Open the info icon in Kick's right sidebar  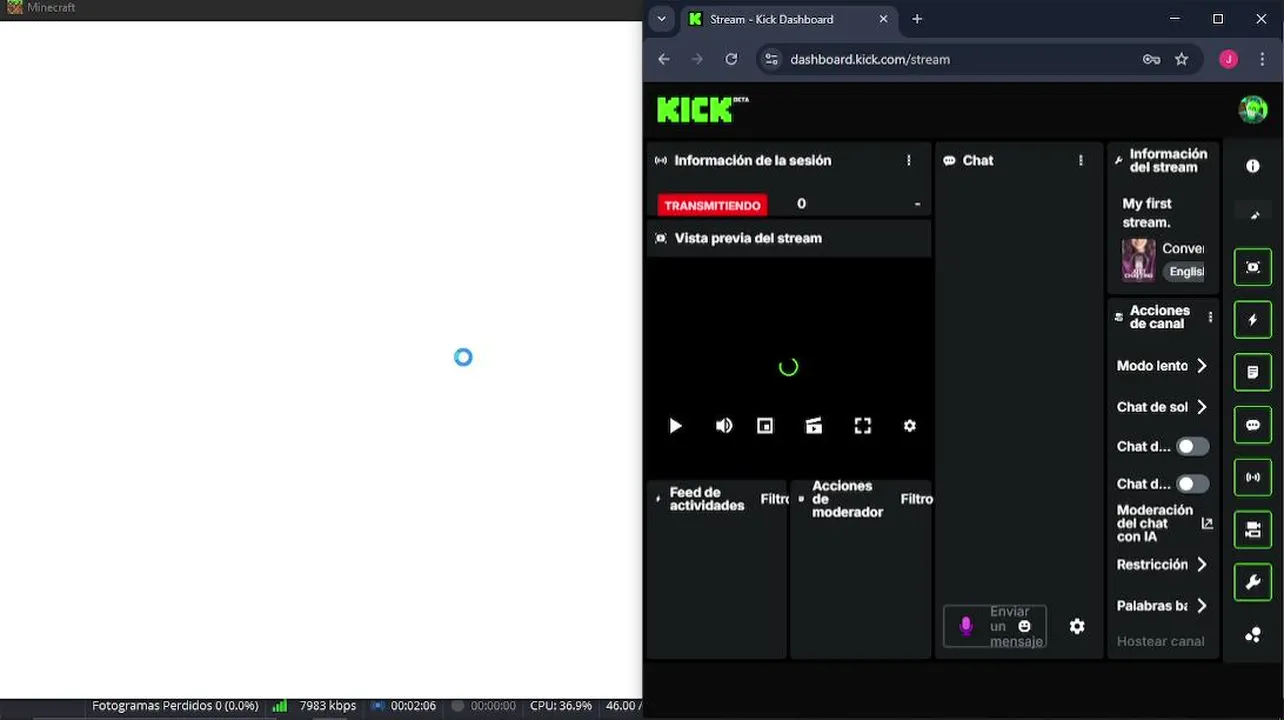(x=1253, y=166)
